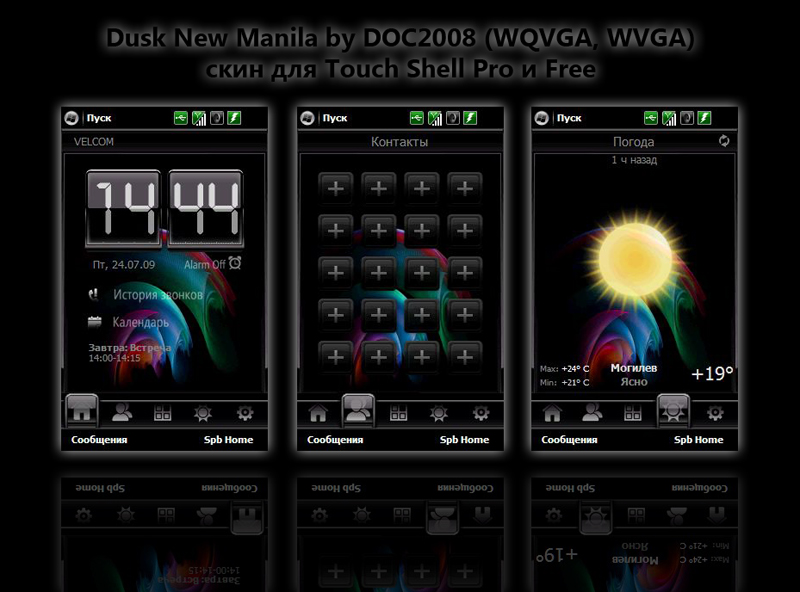Select the Home tab on the Контакты screen

[318, 413]
